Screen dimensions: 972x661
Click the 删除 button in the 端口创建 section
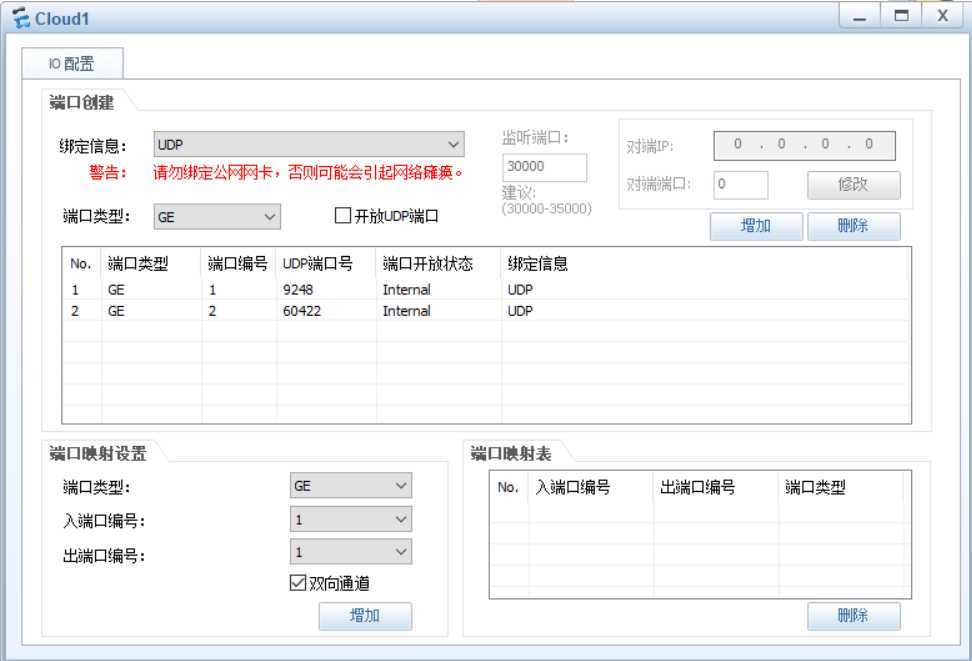coord(855,226)
